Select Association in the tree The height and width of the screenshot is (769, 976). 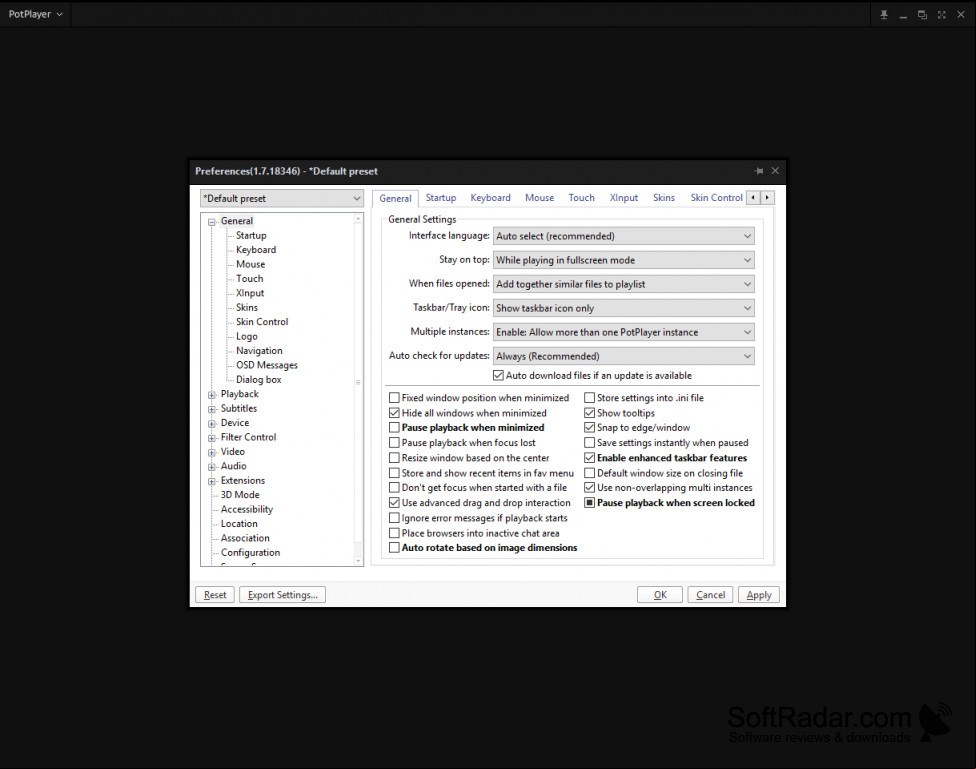[245, 538]
